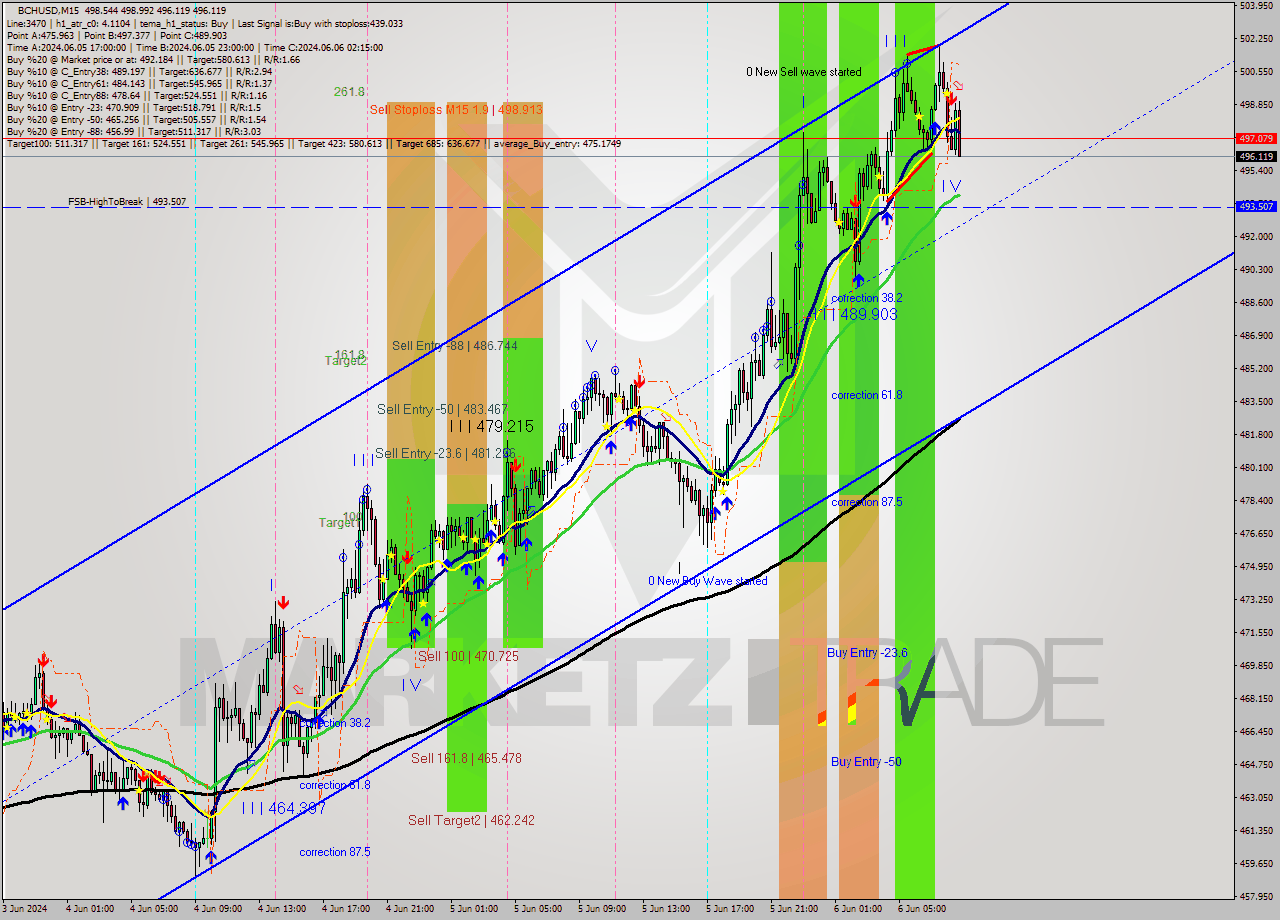
Task: Select the 'Sell 100 | 470.725' label
Action: pos(468,656)
